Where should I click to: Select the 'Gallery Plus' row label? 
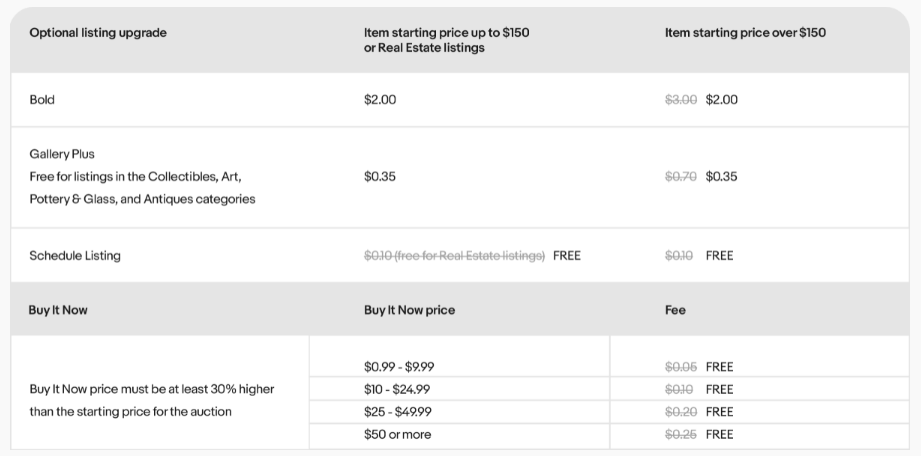coord(62,154)
